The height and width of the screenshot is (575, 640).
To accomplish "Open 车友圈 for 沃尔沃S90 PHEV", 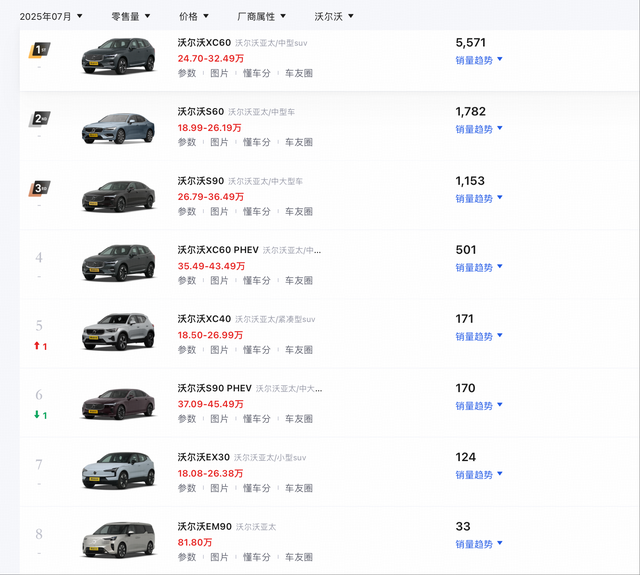I will coord(299,419).
